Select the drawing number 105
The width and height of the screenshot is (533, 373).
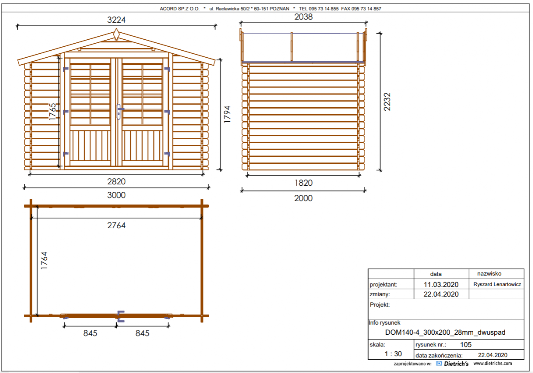pos(466,344)
